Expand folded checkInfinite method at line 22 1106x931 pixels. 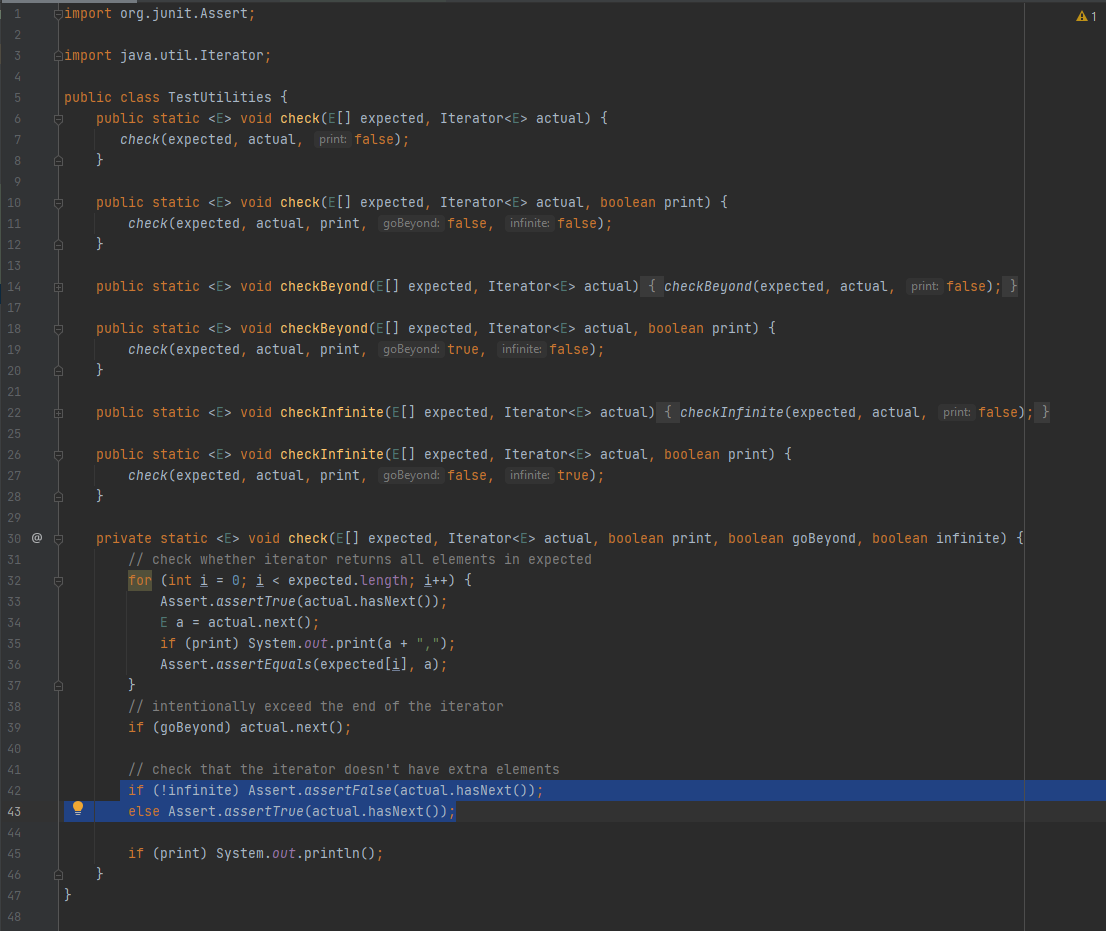(x=59, y=413)
